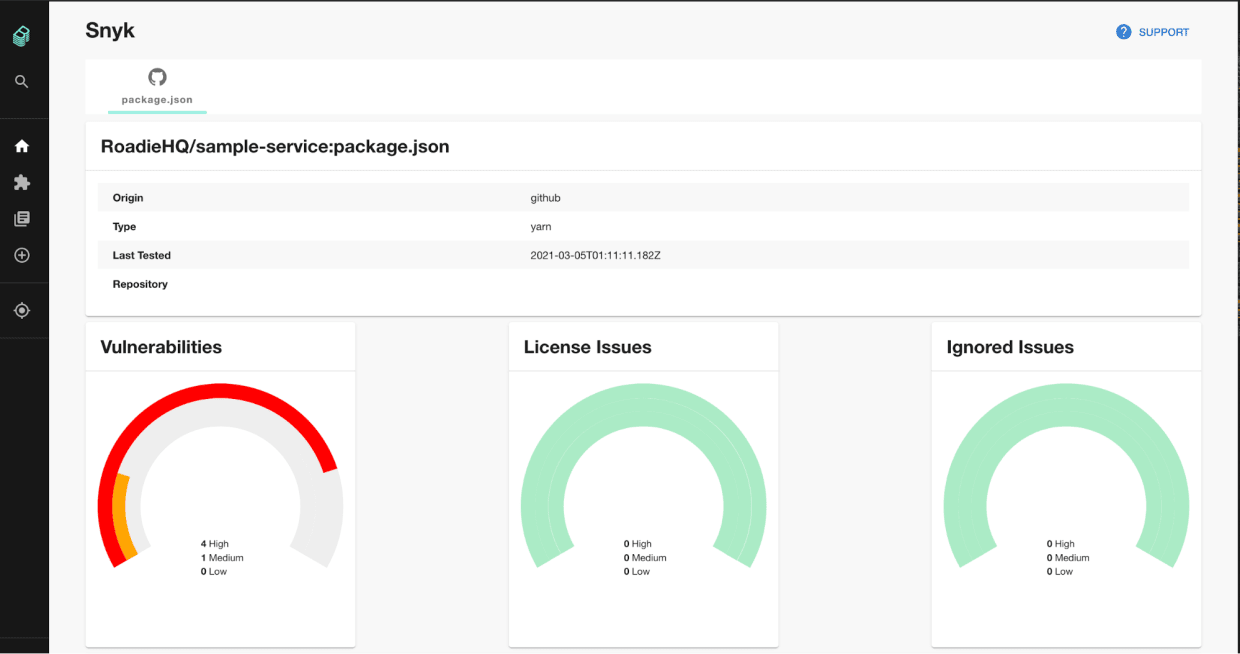Image resolution: width=1240 pixels, height=654 pixels.
Task: Click '0 Low' in Ignored Issues card
Action: [x=1060, y=572]
